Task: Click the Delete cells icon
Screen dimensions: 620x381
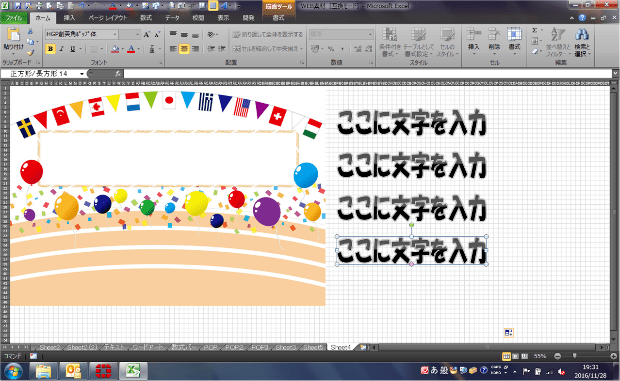Action: 493,41
